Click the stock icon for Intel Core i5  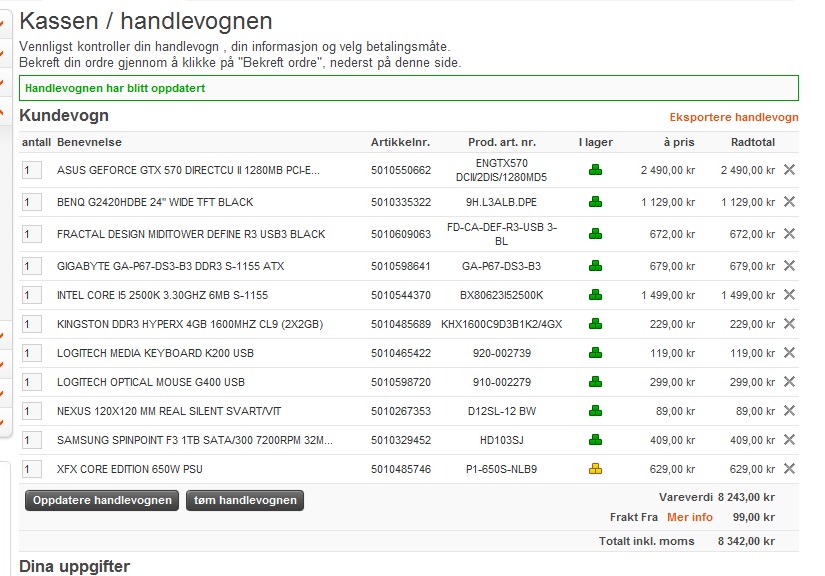595,295
